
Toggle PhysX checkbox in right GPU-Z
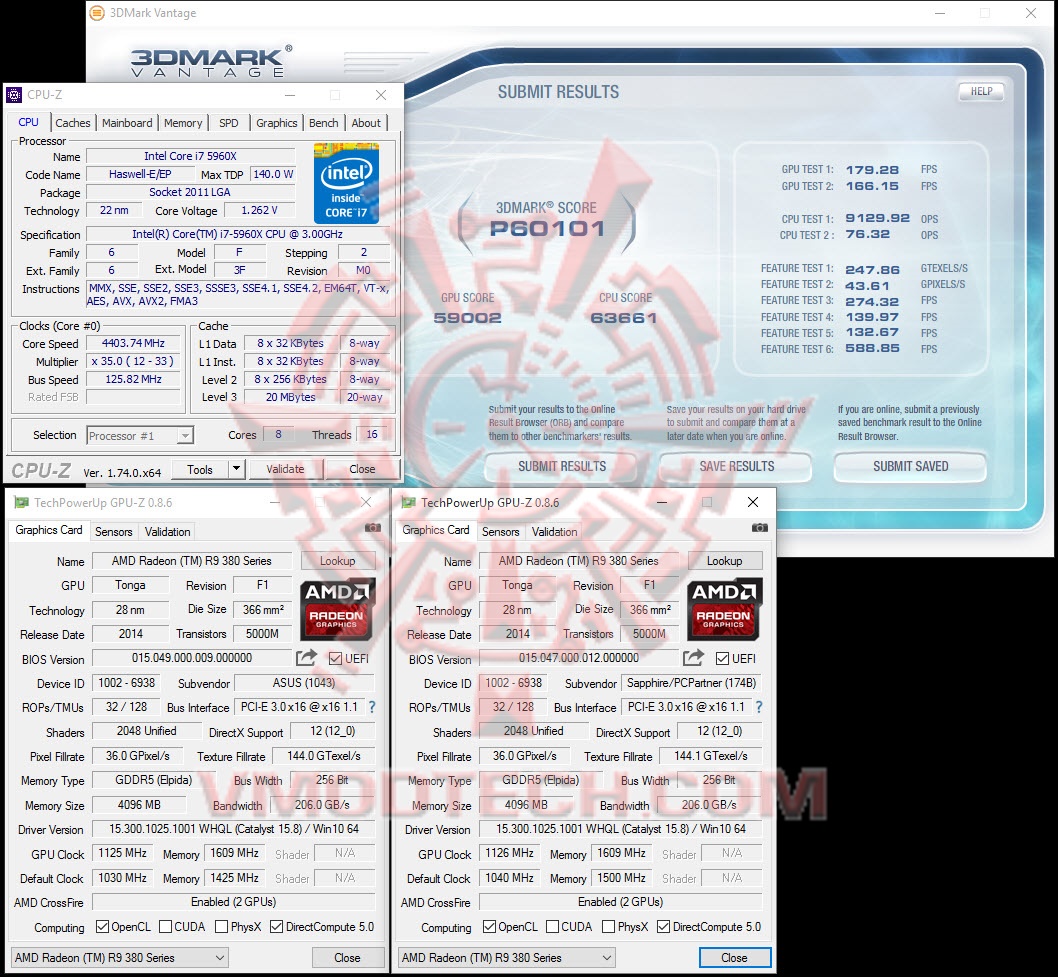(609, 926)
